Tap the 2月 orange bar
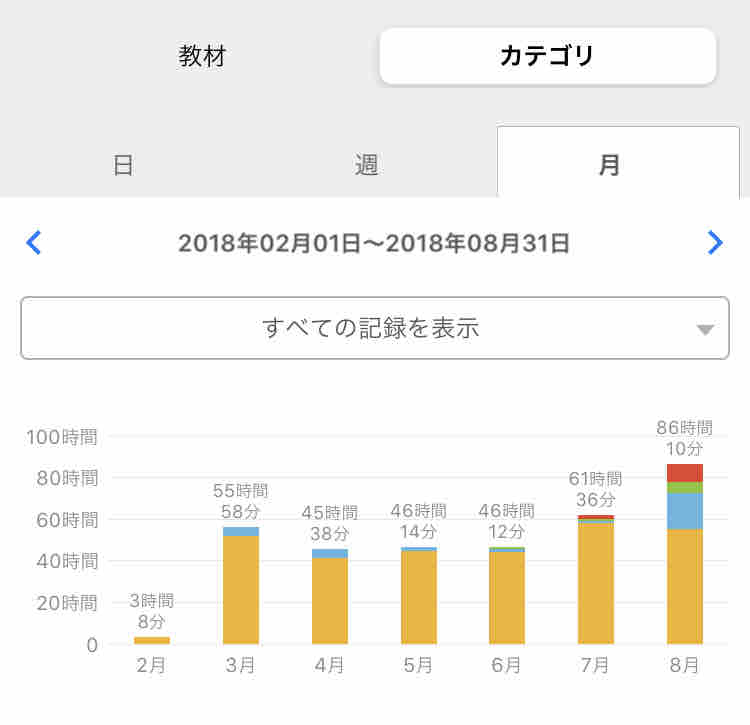The height and width of the screenshot is (725, 750). pyautogui.click(x=152, y=640)
